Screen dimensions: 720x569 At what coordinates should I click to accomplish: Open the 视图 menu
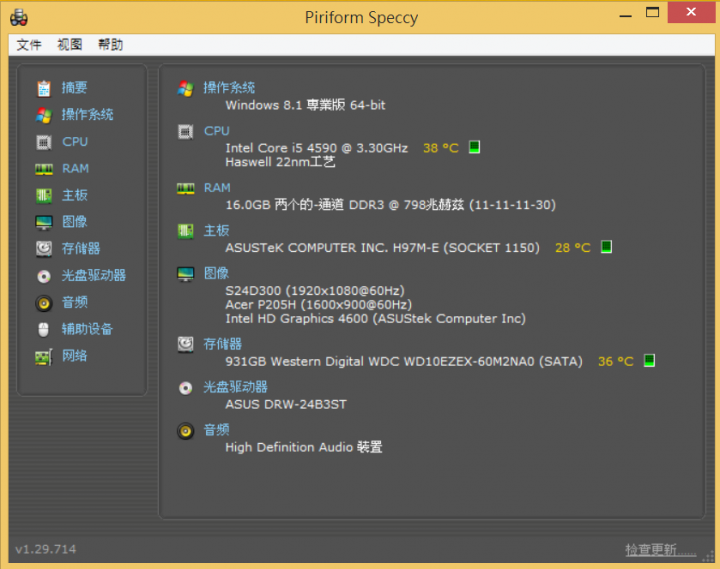pos(70,45)
